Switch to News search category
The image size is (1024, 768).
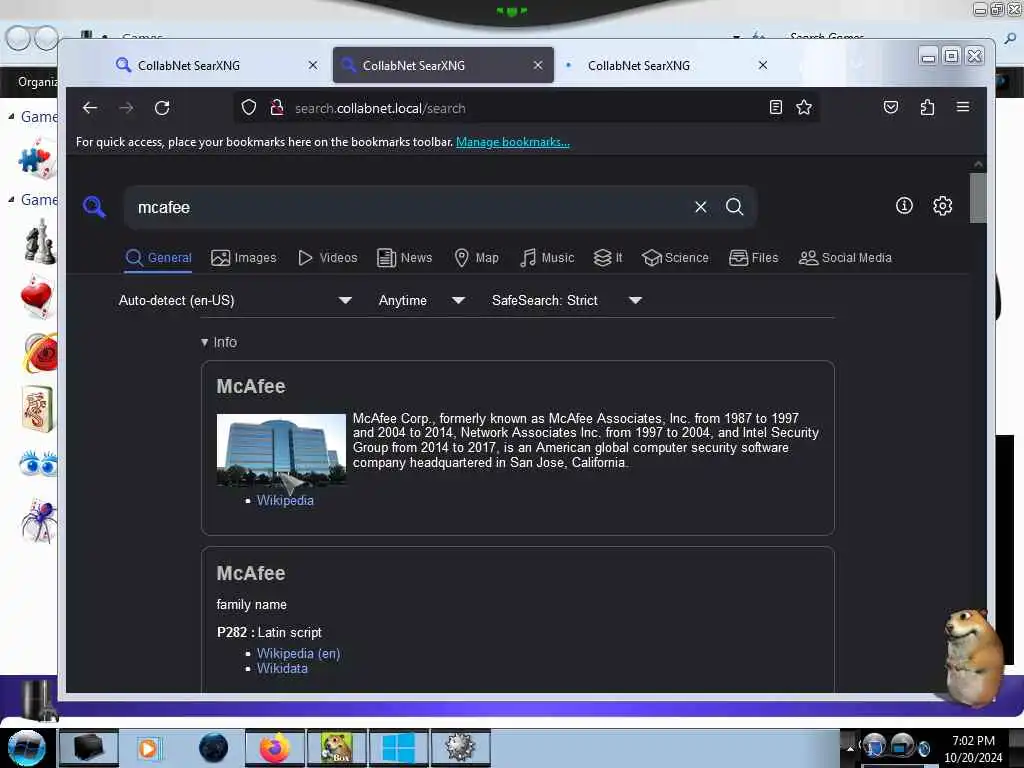click(404, 258)
